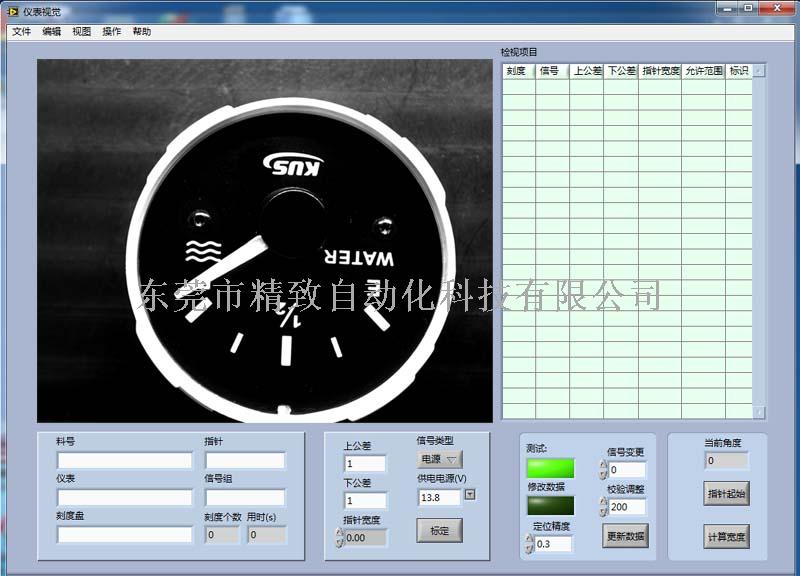Image resolution: width=800 pixels, height=576 pixels.
Task: Click the 定位精度 0.3 value field
Action: 554,544
